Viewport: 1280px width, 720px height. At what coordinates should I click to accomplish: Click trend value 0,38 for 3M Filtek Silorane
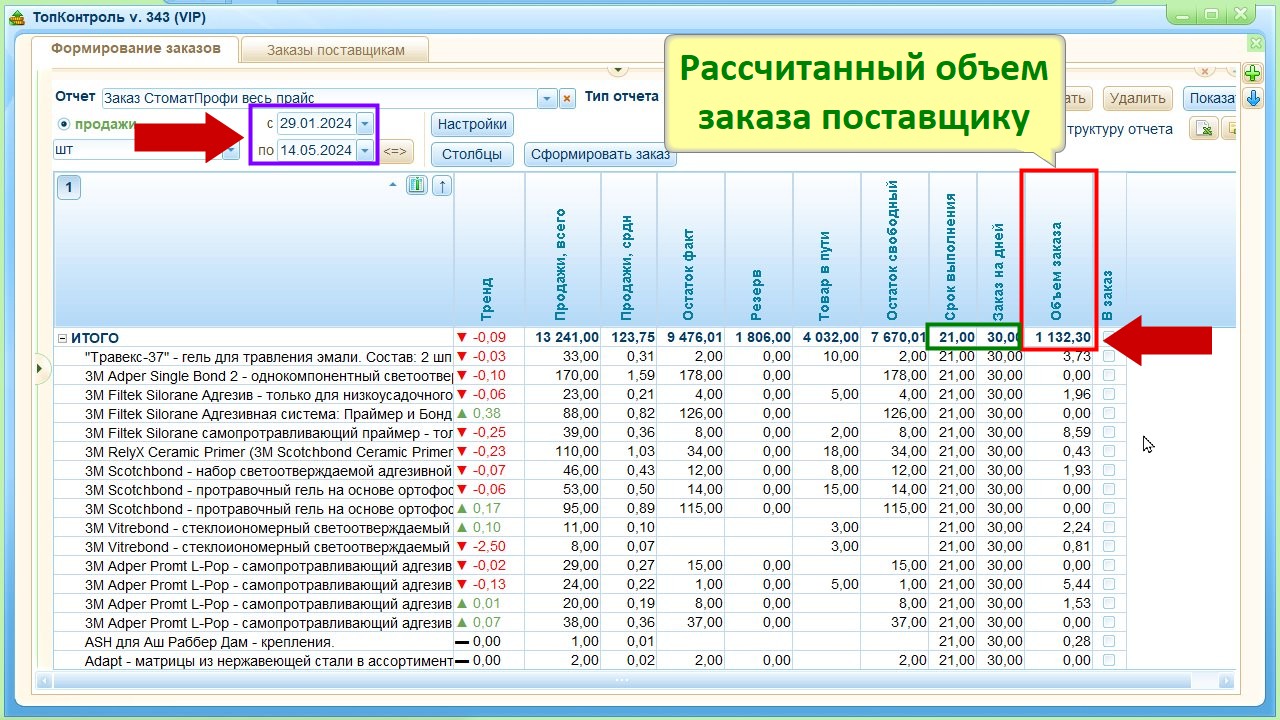pyautogui.click(x=486, y=413)
